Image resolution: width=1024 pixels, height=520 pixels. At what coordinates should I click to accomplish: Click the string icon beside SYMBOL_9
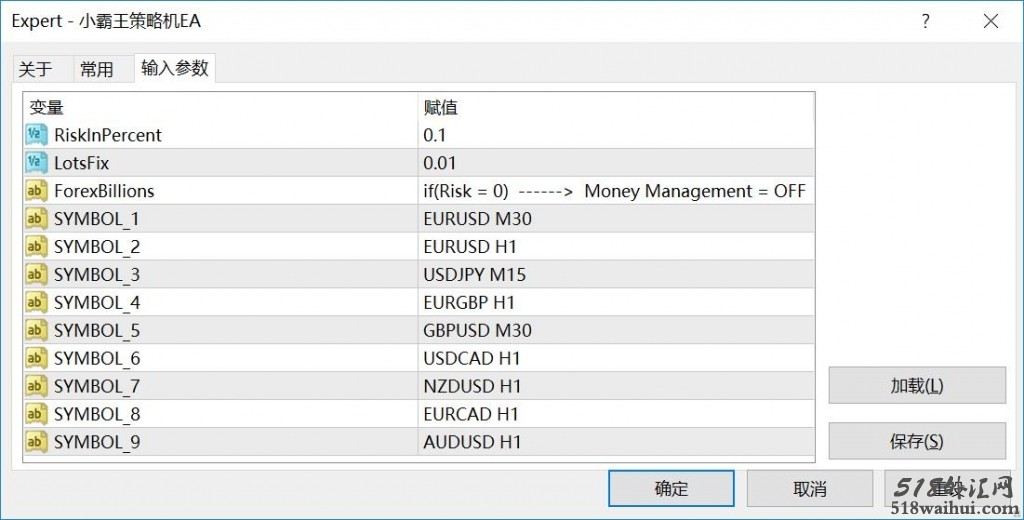[36, 442]
